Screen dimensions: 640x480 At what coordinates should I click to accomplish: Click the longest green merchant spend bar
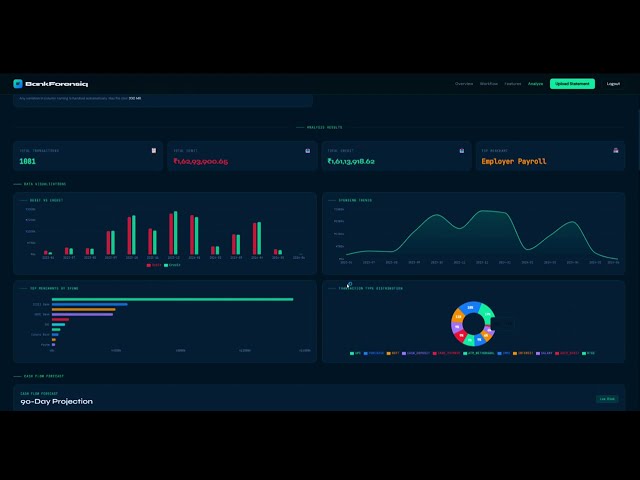pyautogui.click(x=172, y=299)
